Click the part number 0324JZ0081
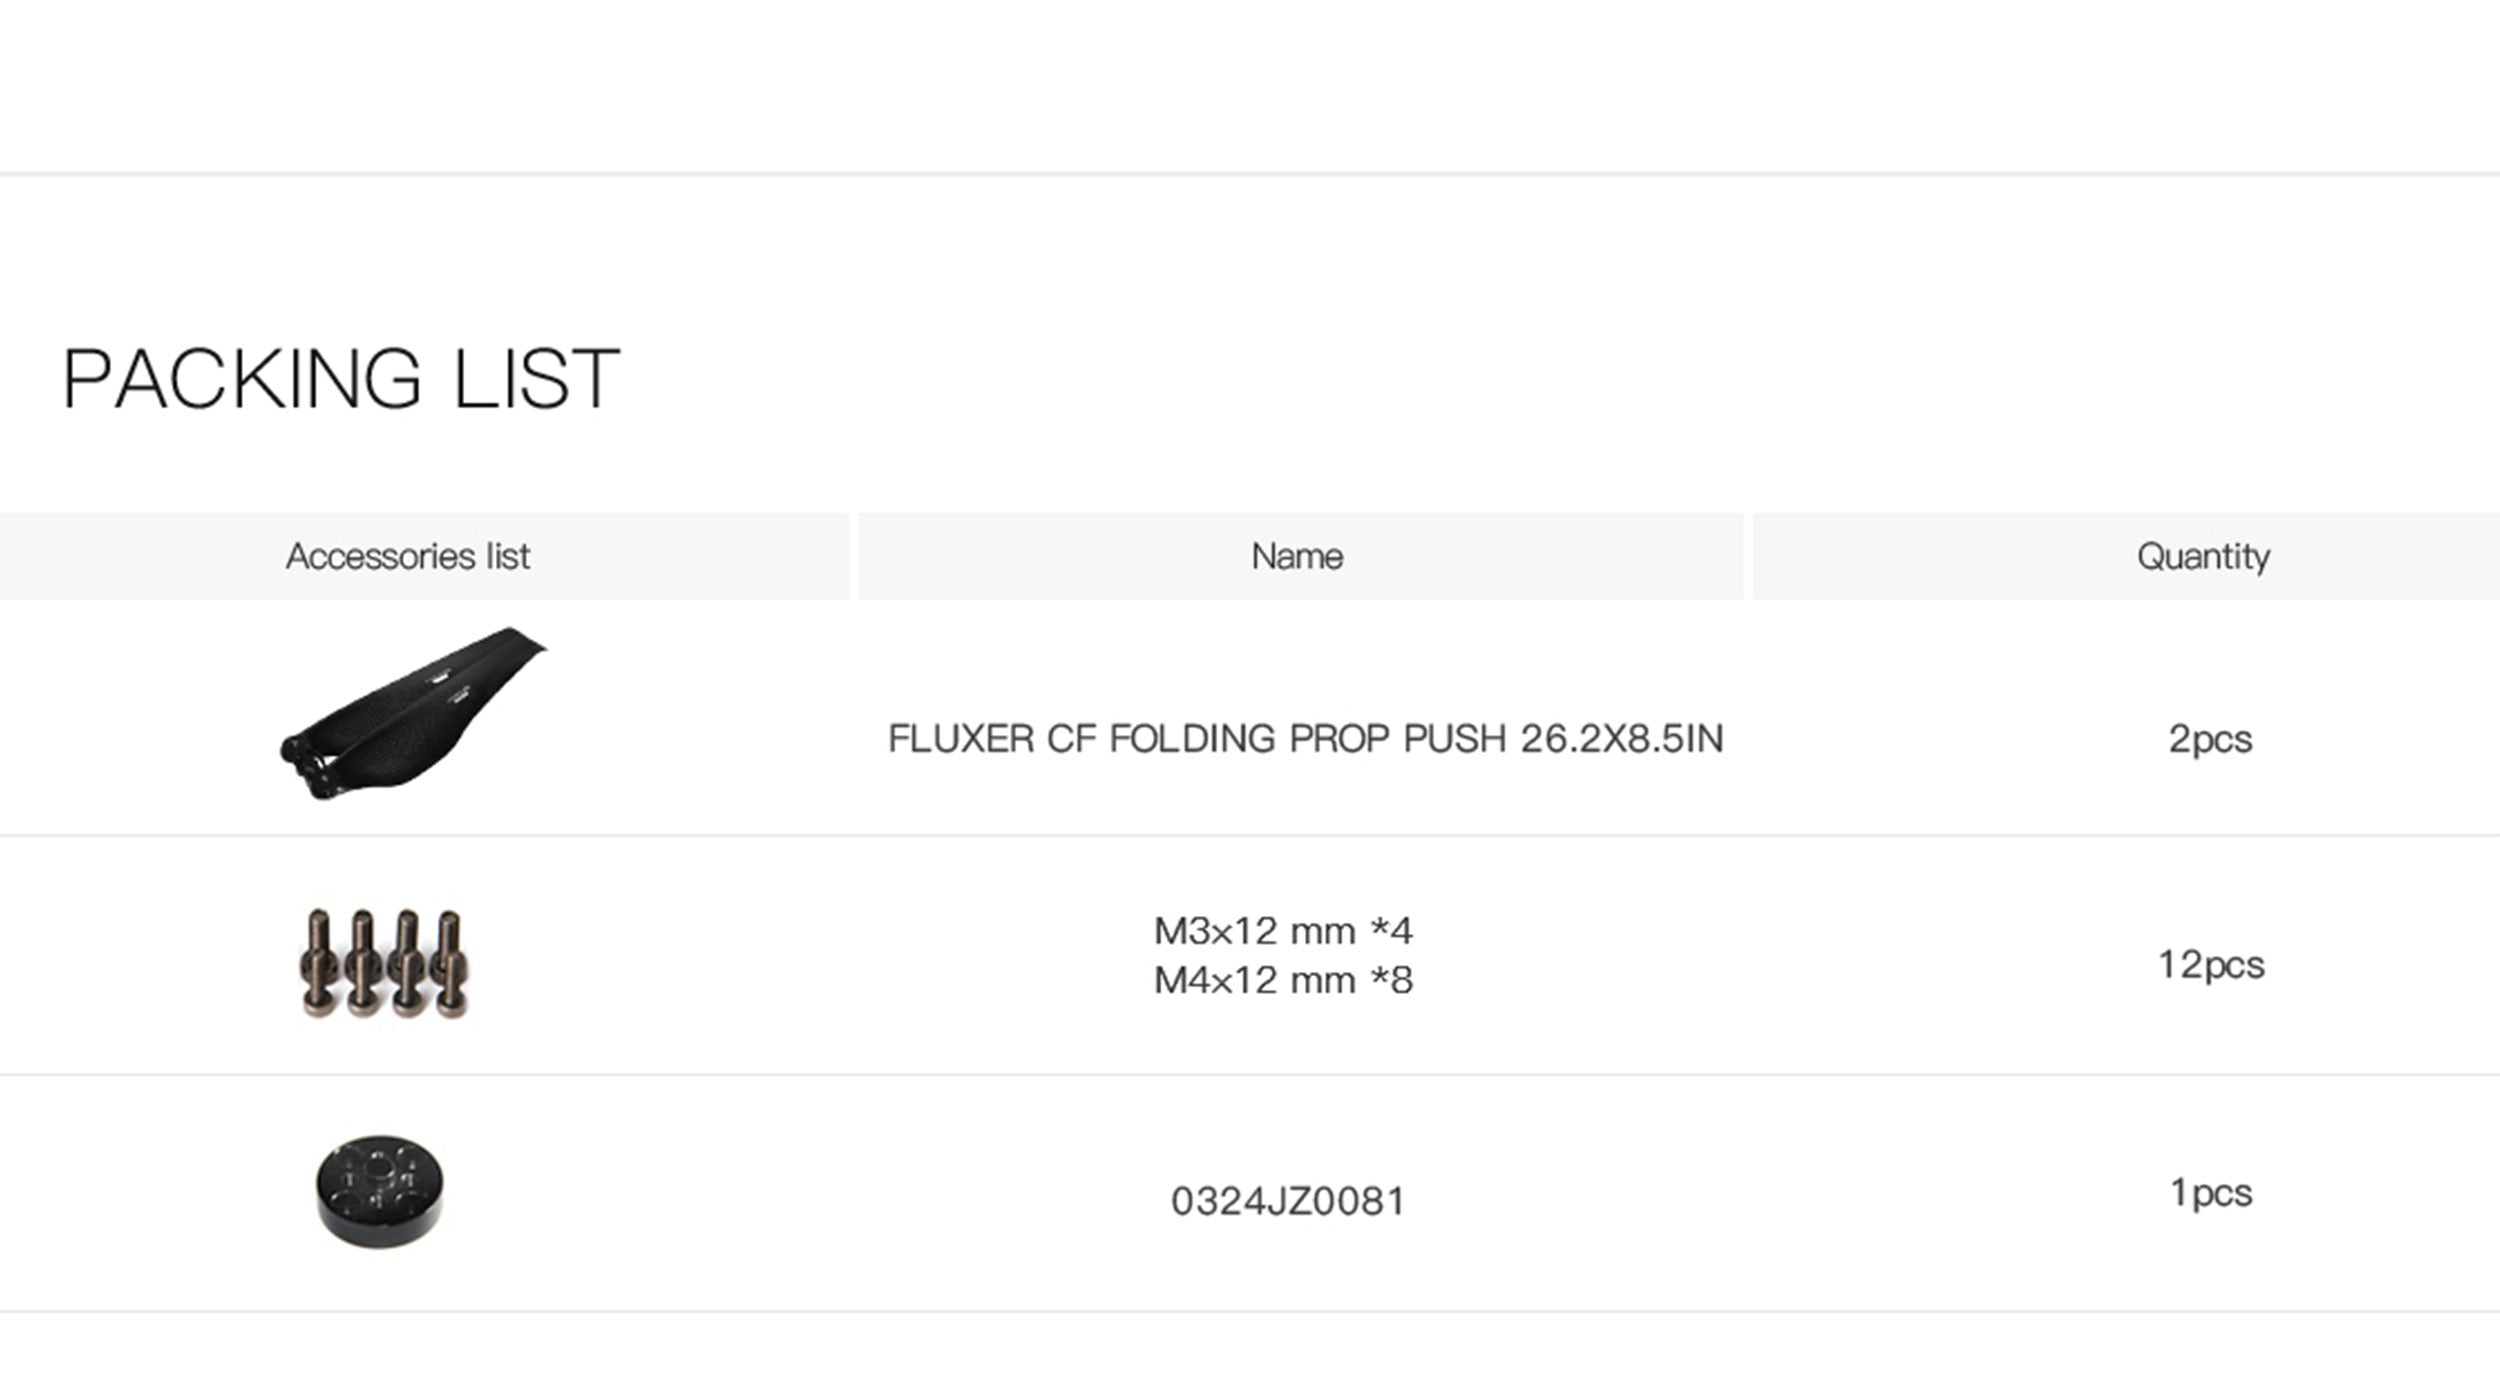2500x1381 pixels. [x=1288, y=1201]
